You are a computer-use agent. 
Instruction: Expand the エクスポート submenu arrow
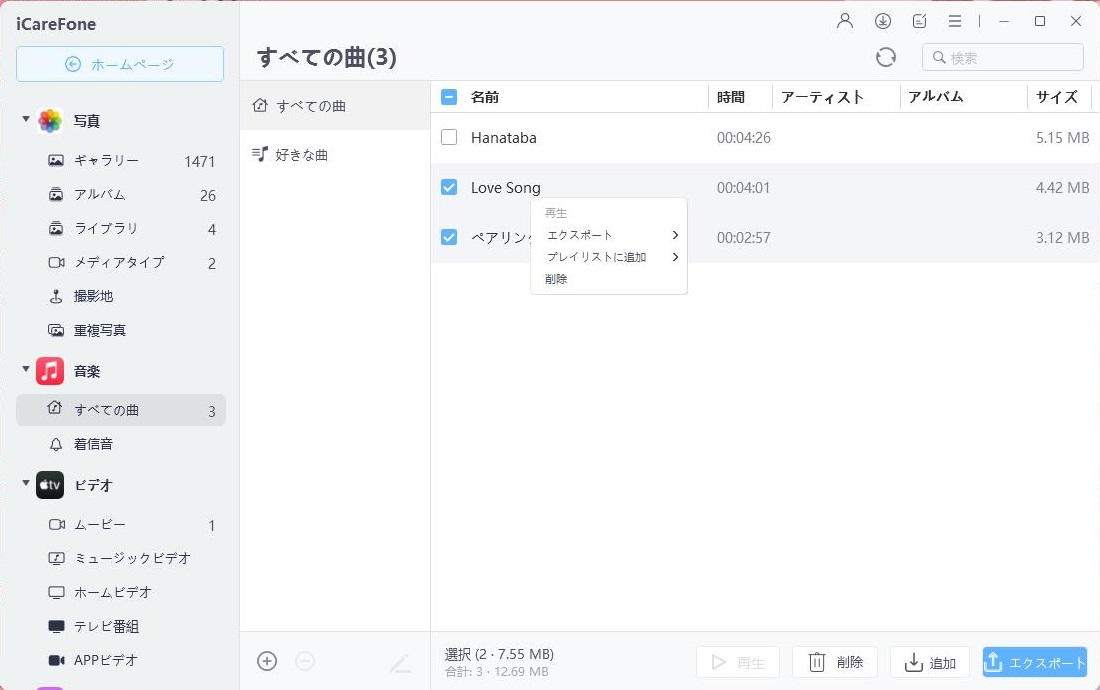point(675,235)
